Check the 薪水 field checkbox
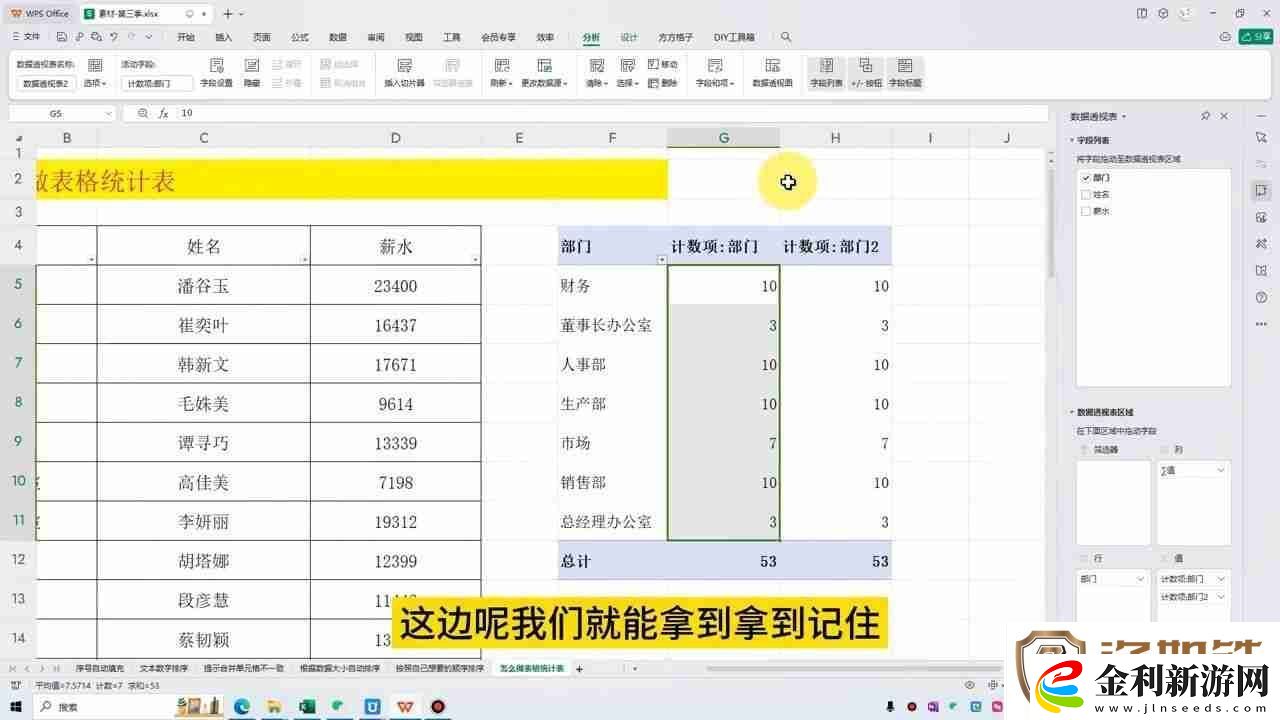 pyautogui.click(x=1084, y=210)
